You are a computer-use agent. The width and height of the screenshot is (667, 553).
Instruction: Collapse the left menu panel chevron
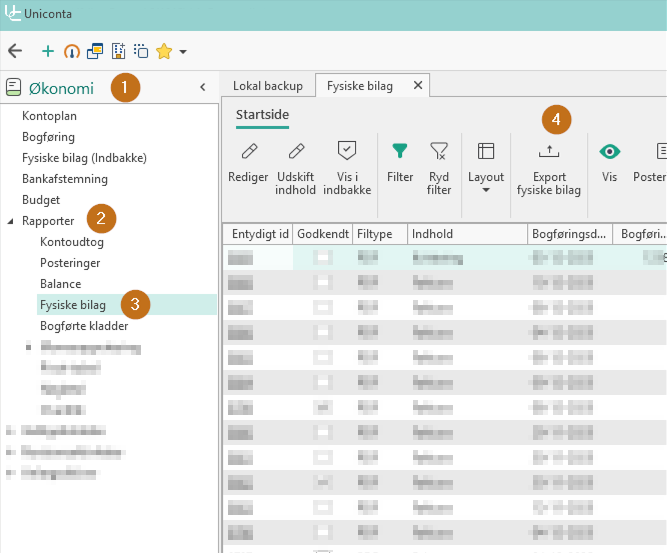[x=203, y=88]
